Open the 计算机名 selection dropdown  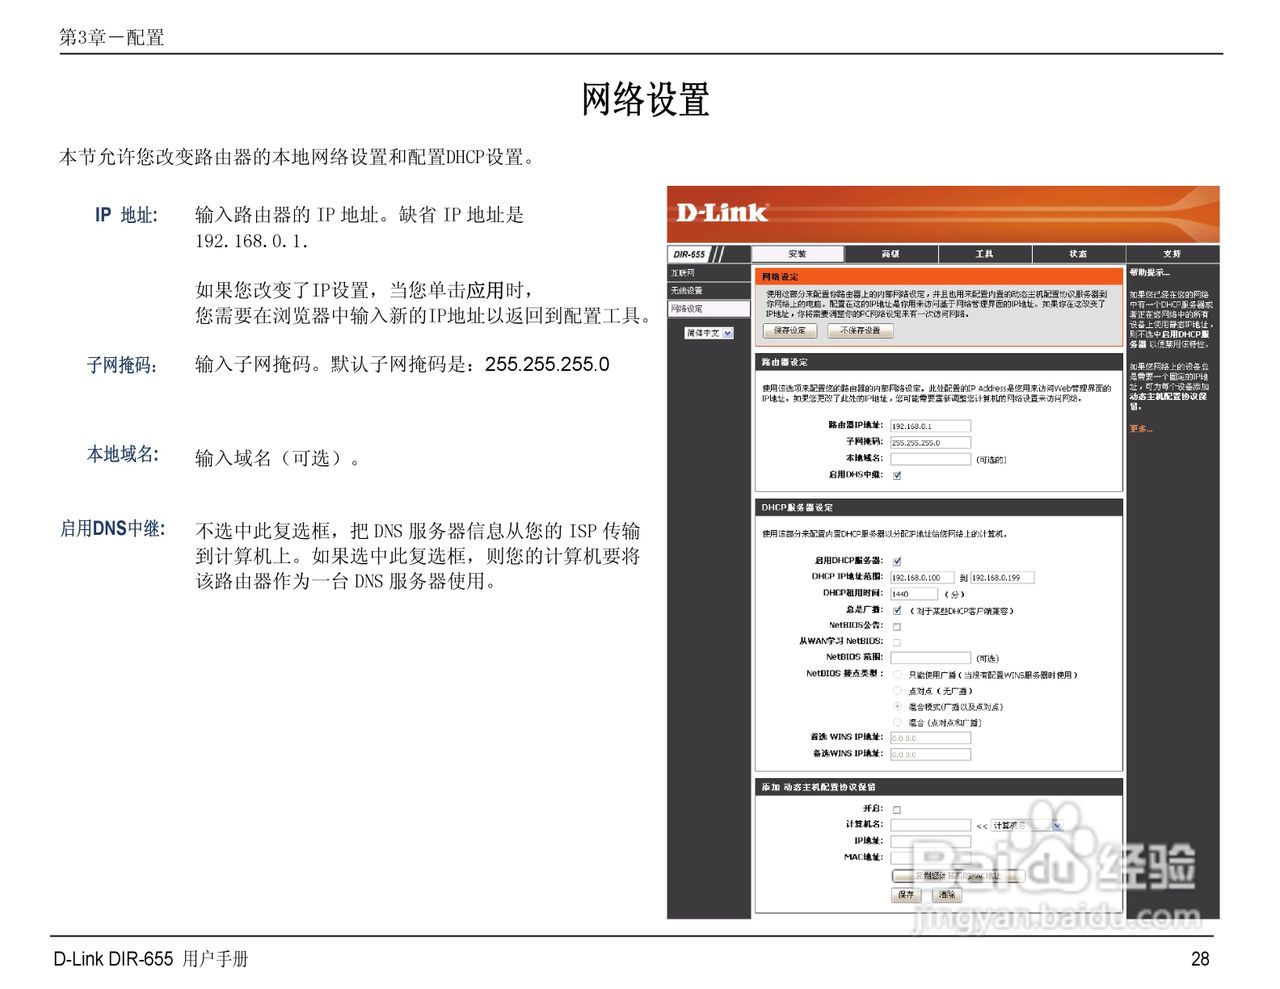tap(1026, 825)
